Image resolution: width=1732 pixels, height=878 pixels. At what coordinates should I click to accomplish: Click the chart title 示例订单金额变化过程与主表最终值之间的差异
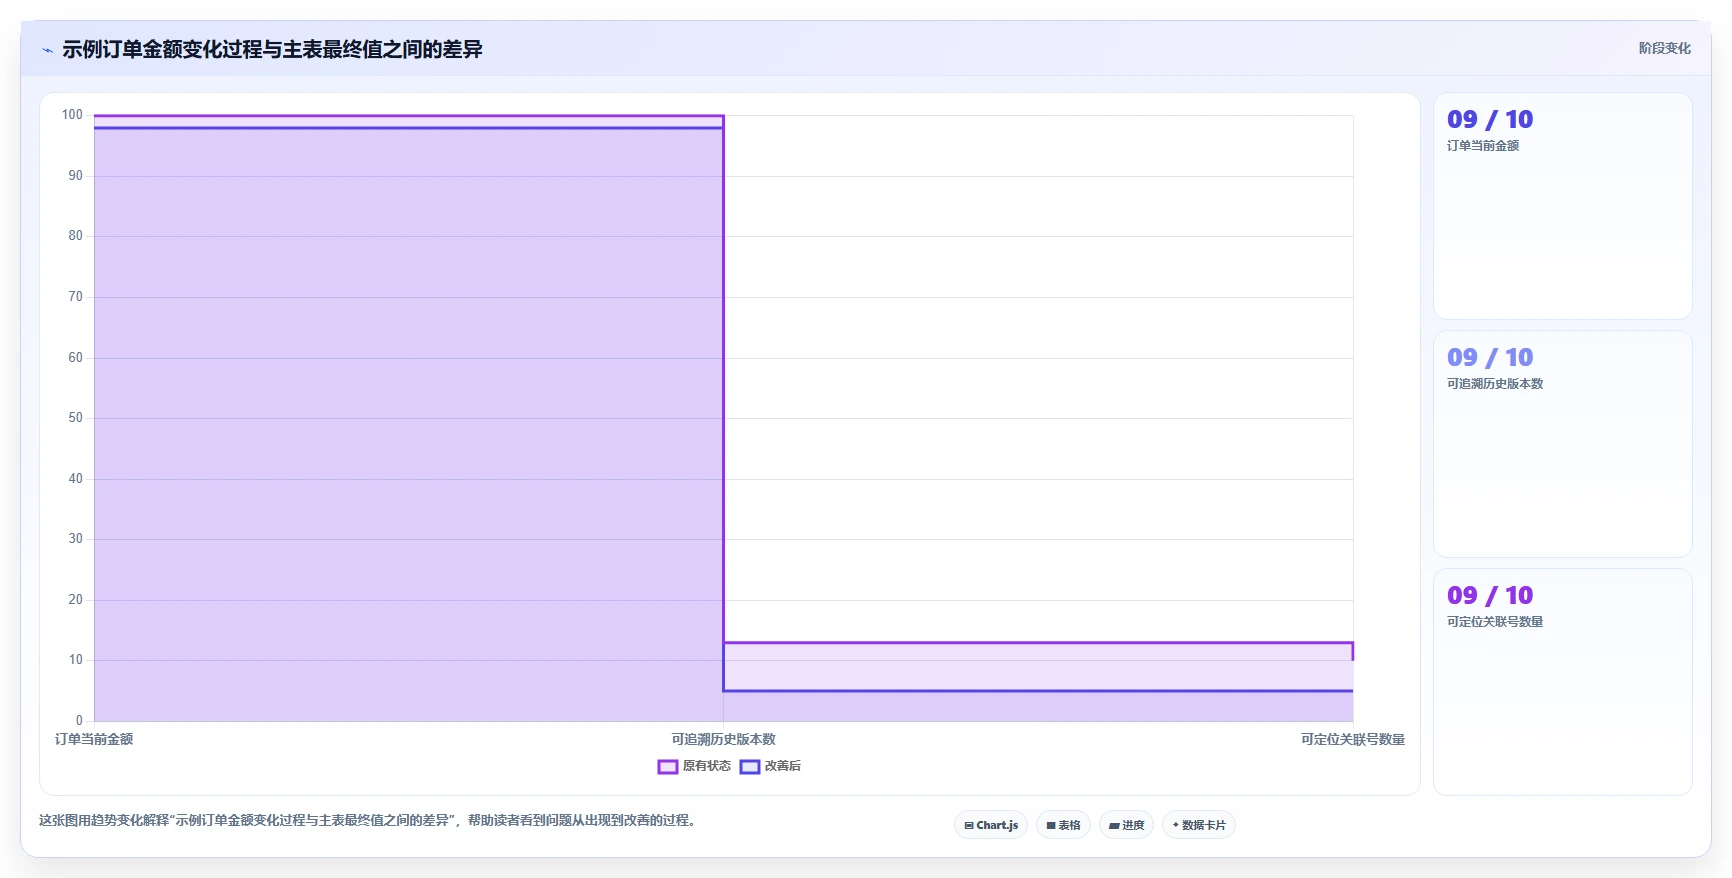[x=272, y=49]
